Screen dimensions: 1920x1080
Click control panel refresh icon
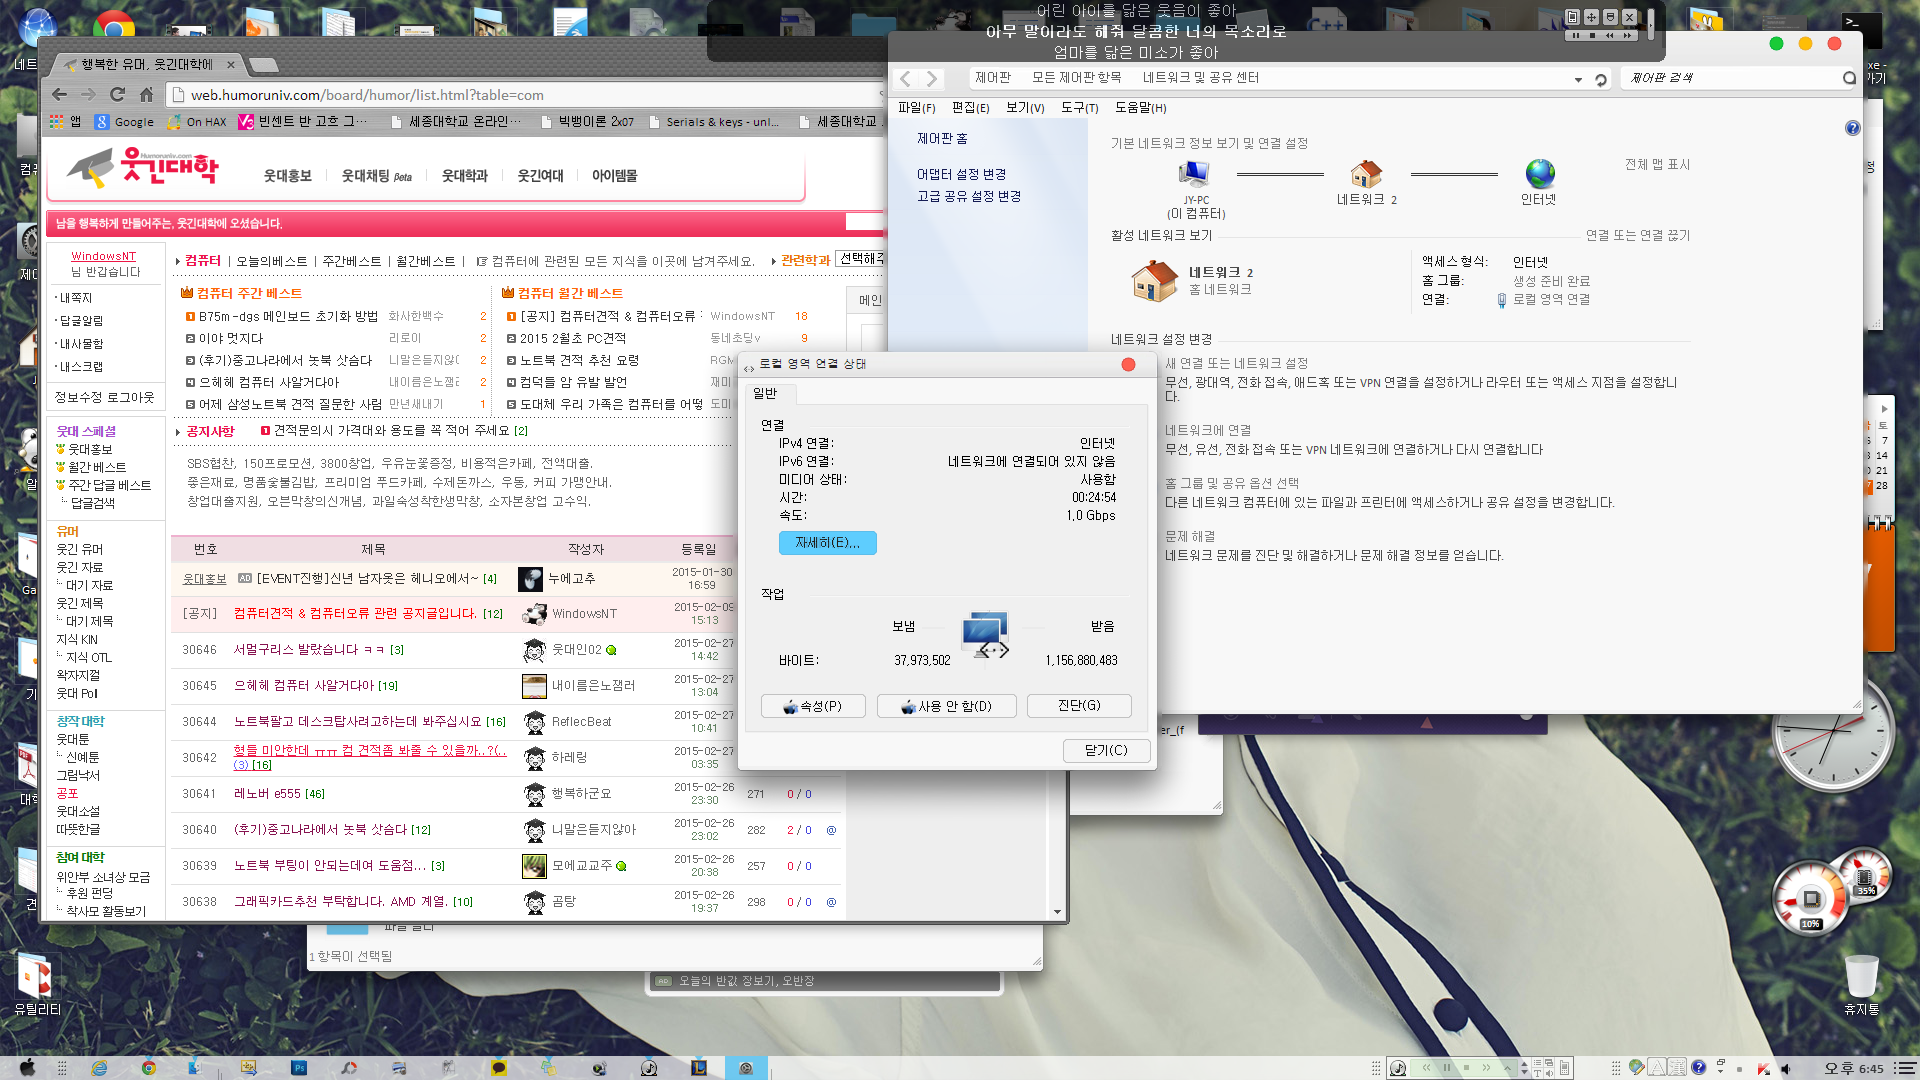[1601, 79]
